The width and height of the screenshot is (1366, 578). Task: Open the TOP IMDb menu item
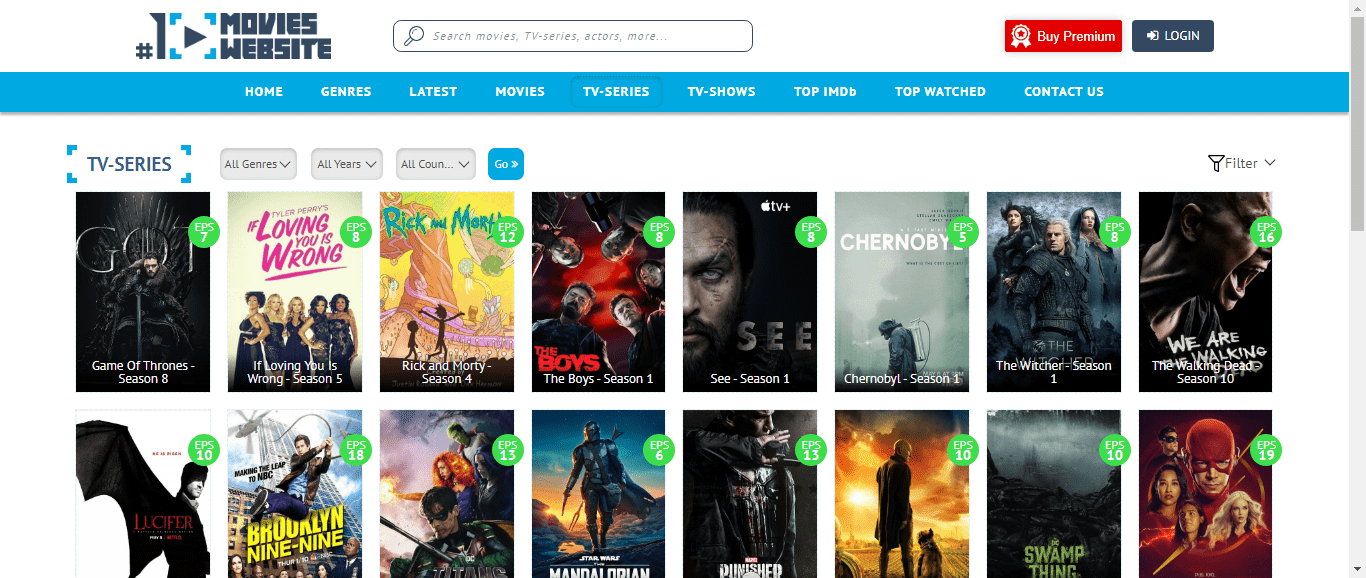click(825, 91)
